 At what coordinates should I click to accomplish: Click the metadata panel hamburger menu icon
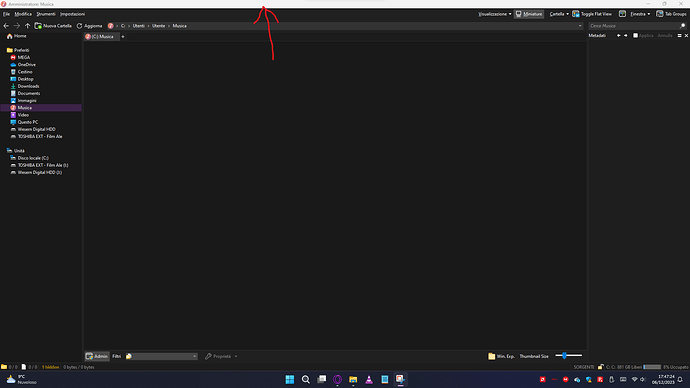click(679, 36)
